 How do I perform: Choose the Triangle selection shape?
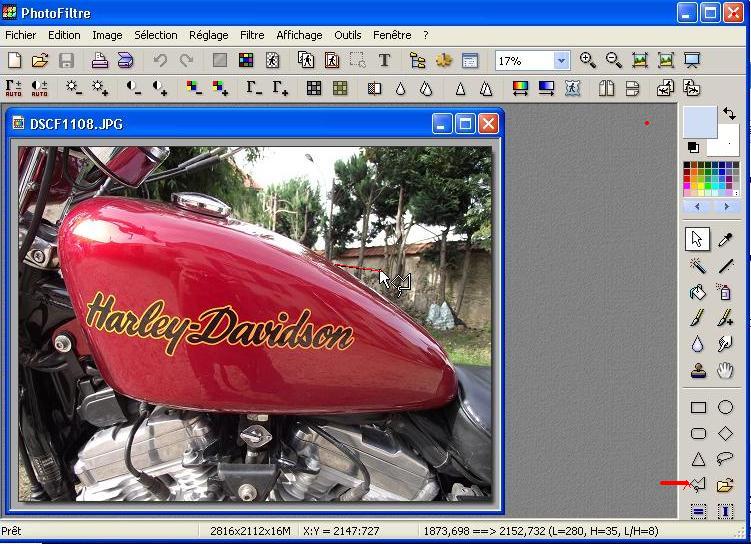click(698, 459)
